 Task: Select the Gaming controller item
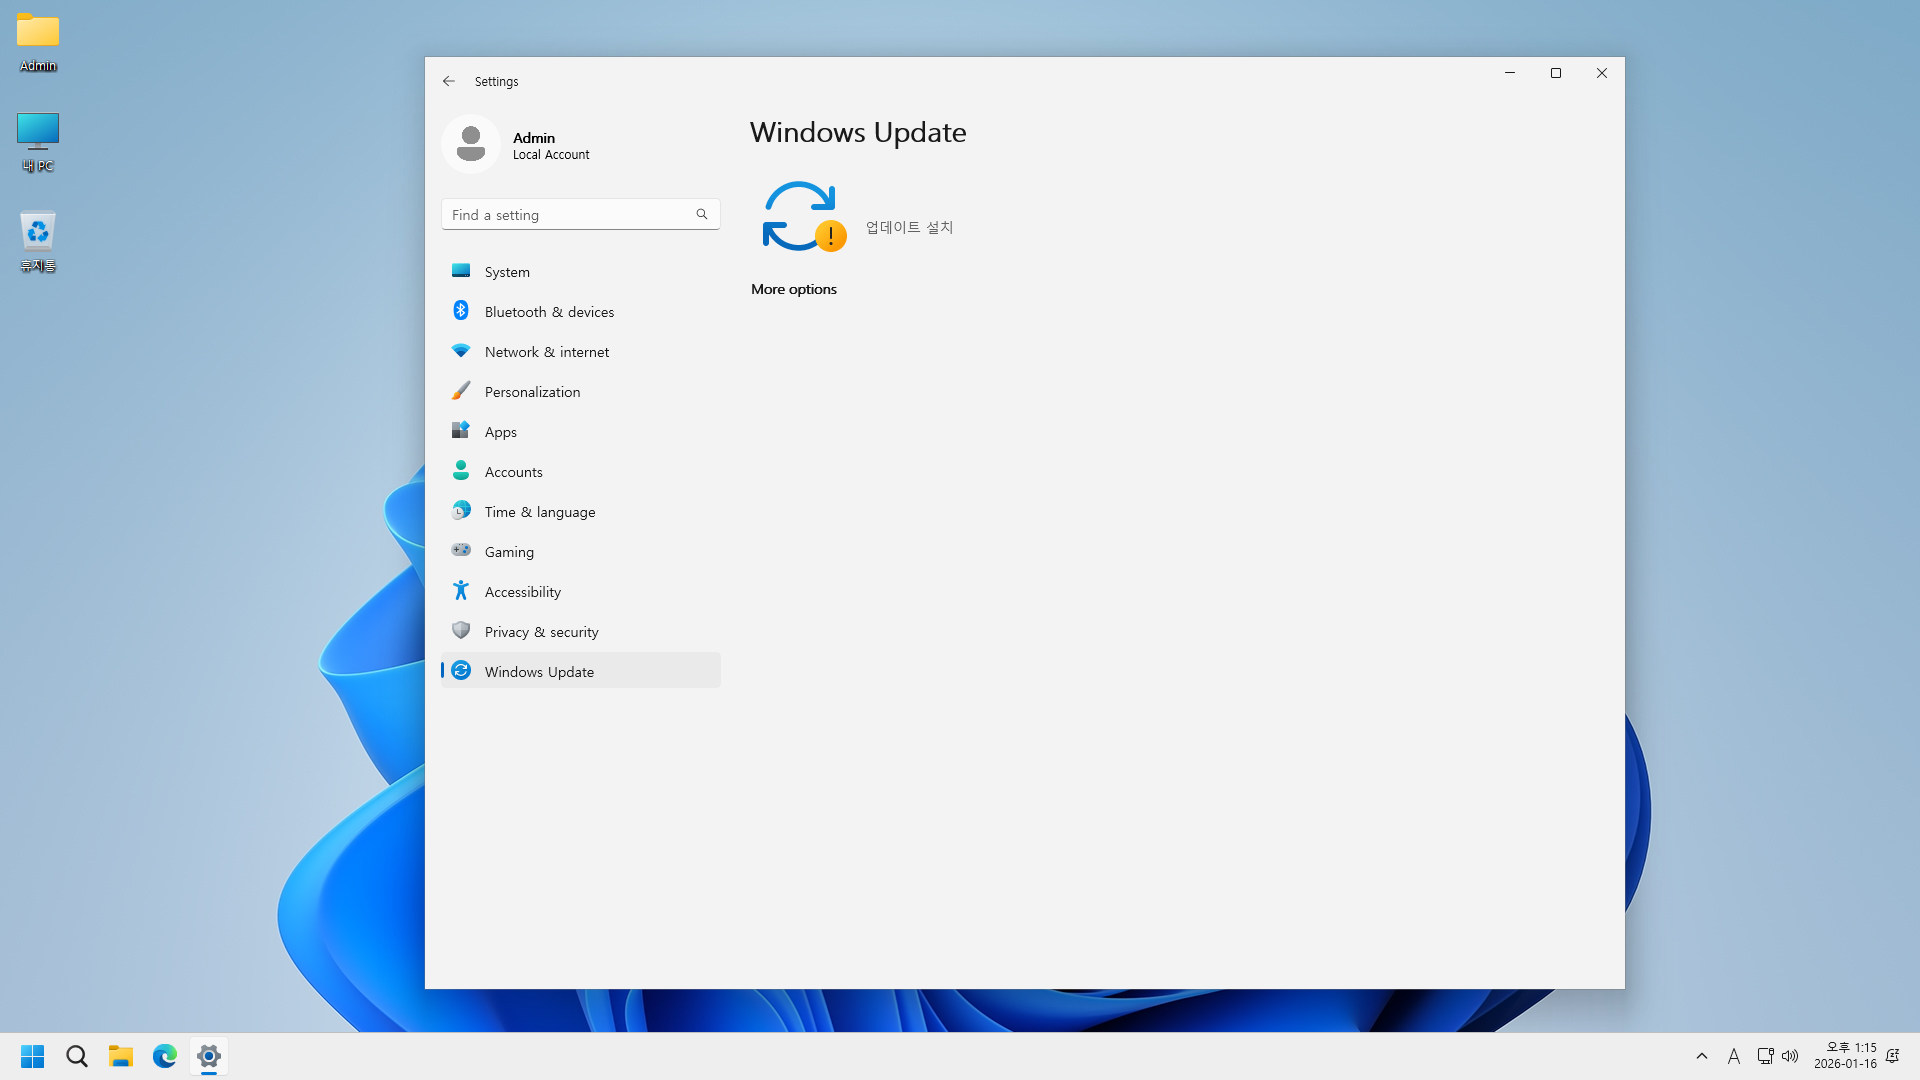509,552
